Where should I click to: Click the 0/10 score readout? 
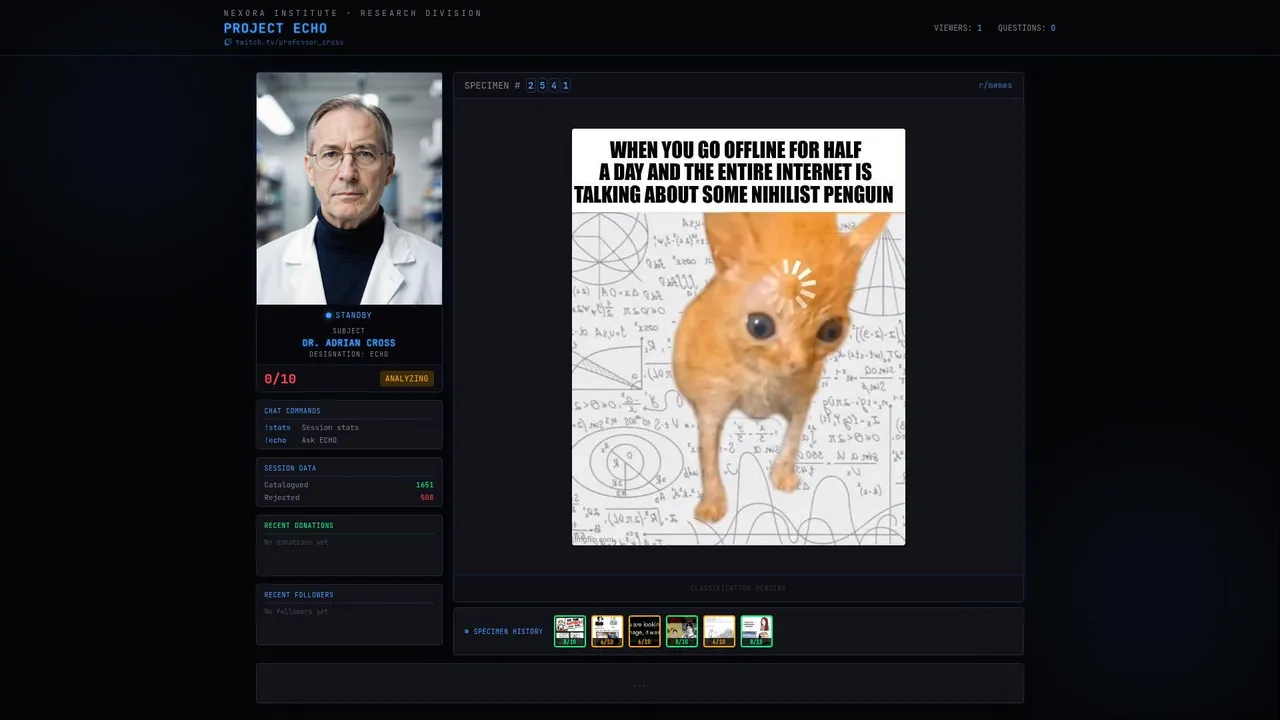click(280, 379)
